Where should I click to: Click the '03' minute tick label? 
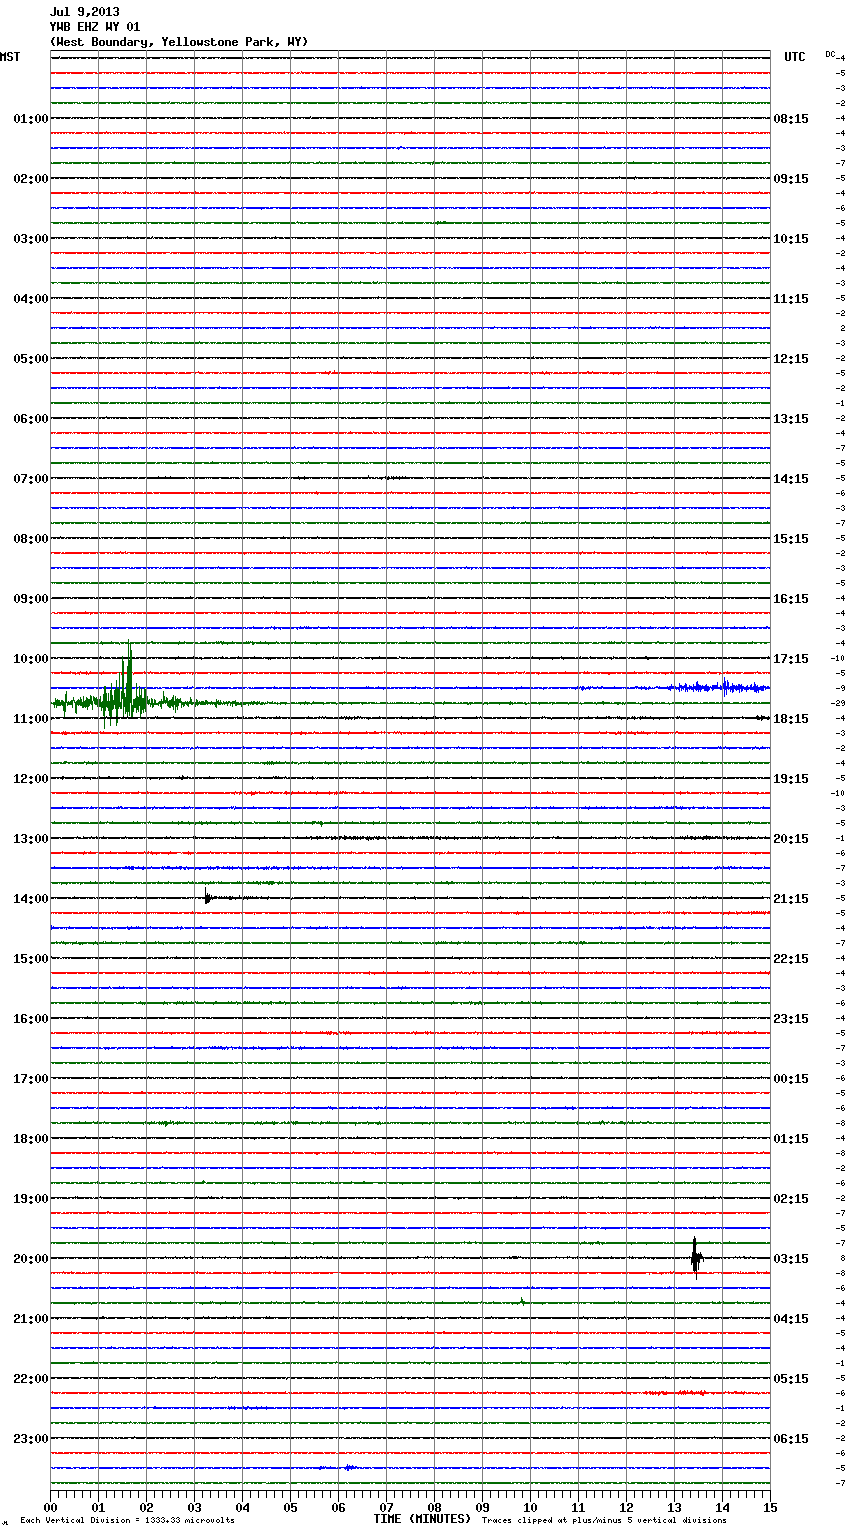[194, 1507]
